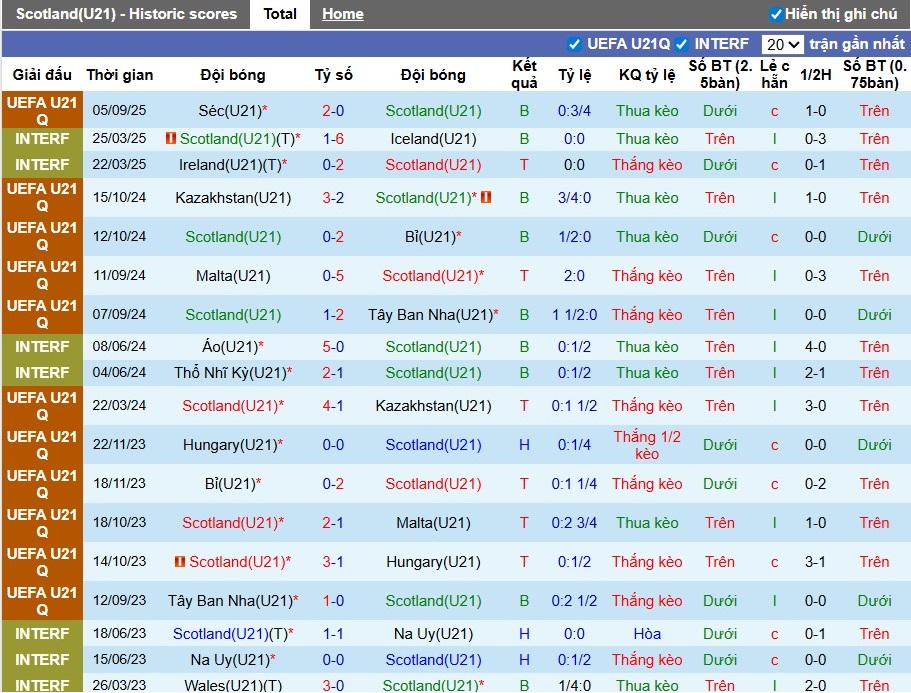Viewport: 911px width, 693px height.
Task: Click the 1-1 score against Na Uy(U21)
Action: (x=333, y=634)
